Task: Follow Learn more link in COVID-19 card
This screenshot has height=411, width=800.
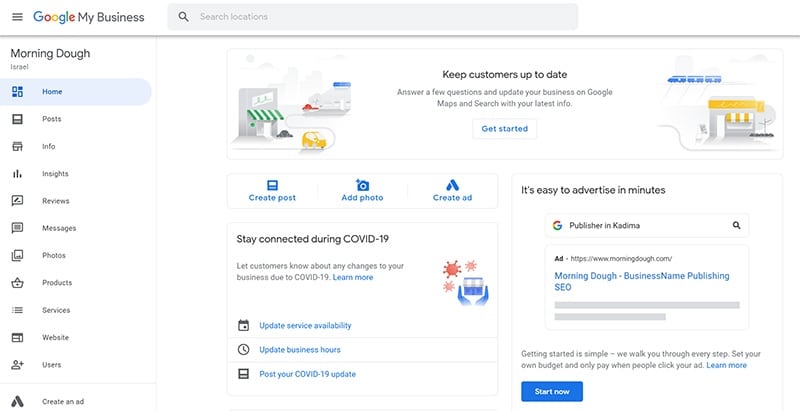Action: 353,277
